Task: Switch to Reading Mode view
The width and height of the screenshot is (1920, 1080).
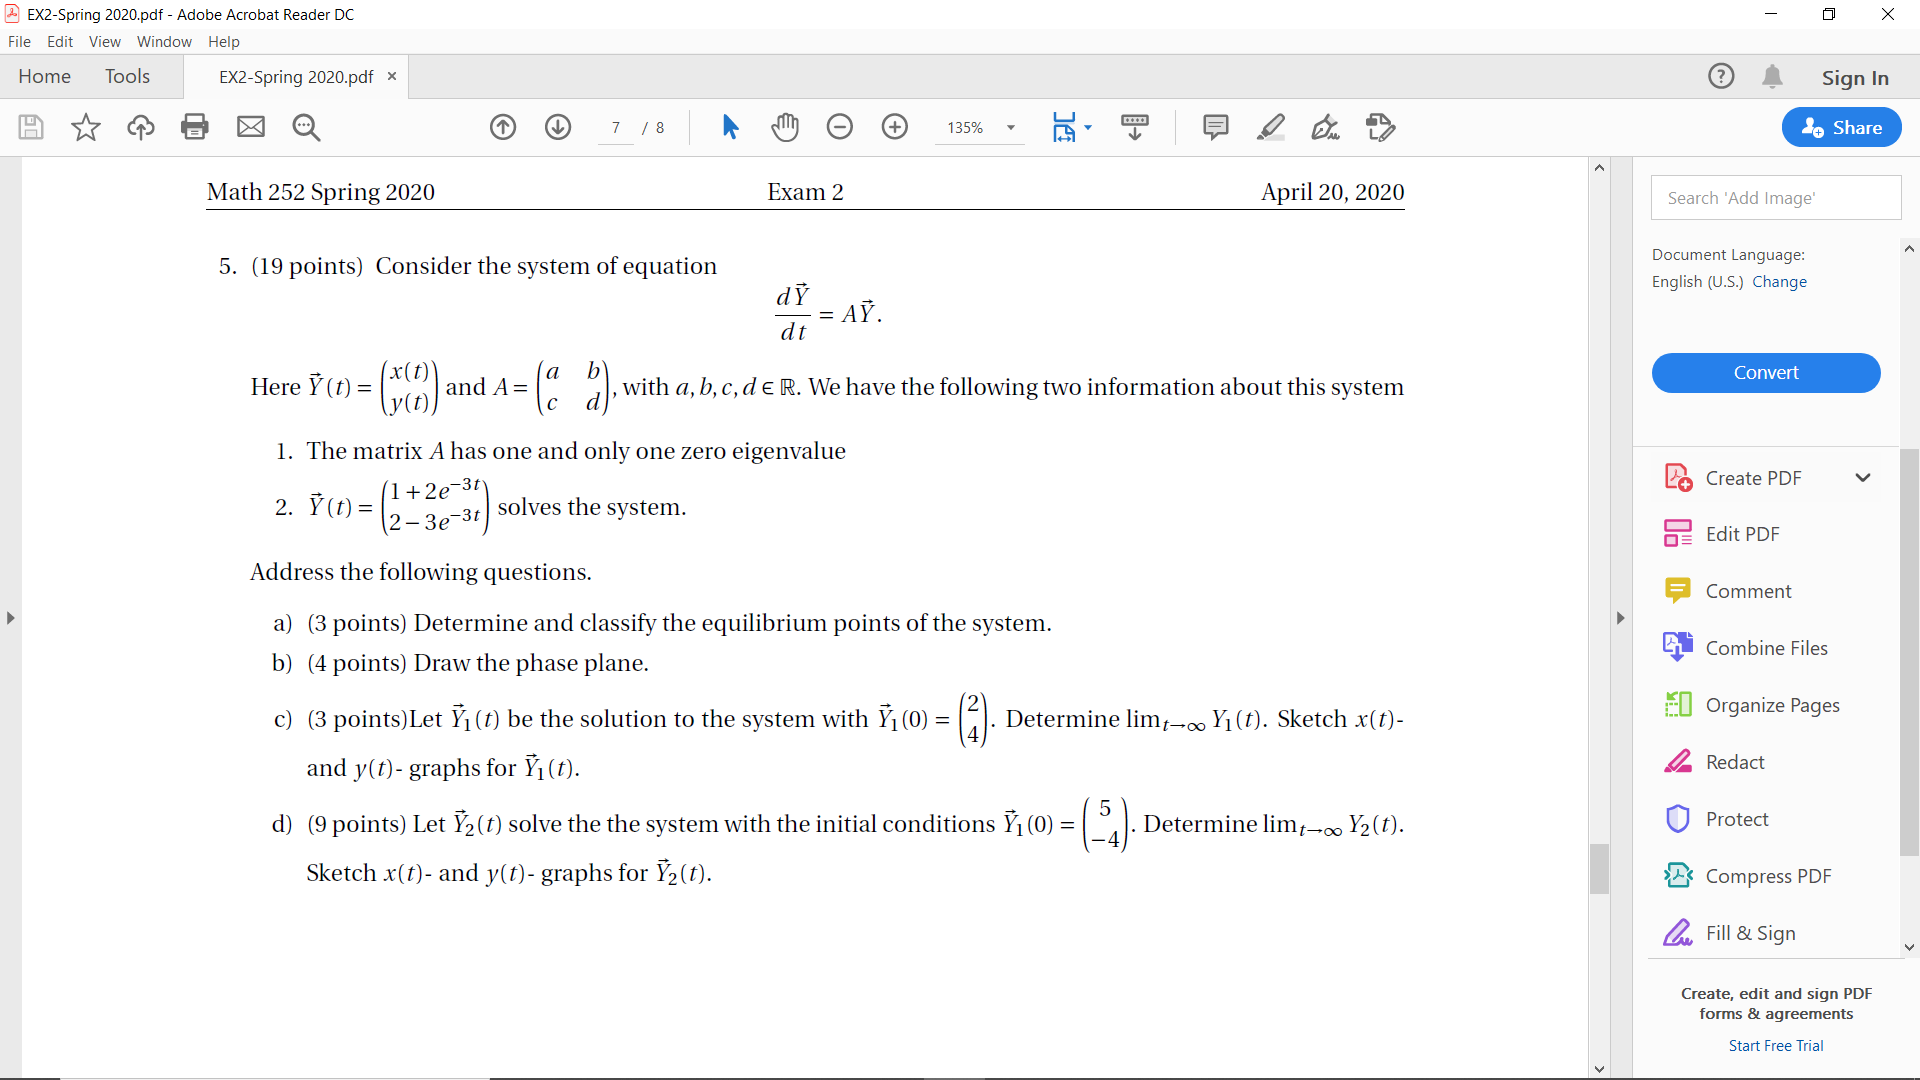Action: pyautogui.click(x=1134, y=127)
